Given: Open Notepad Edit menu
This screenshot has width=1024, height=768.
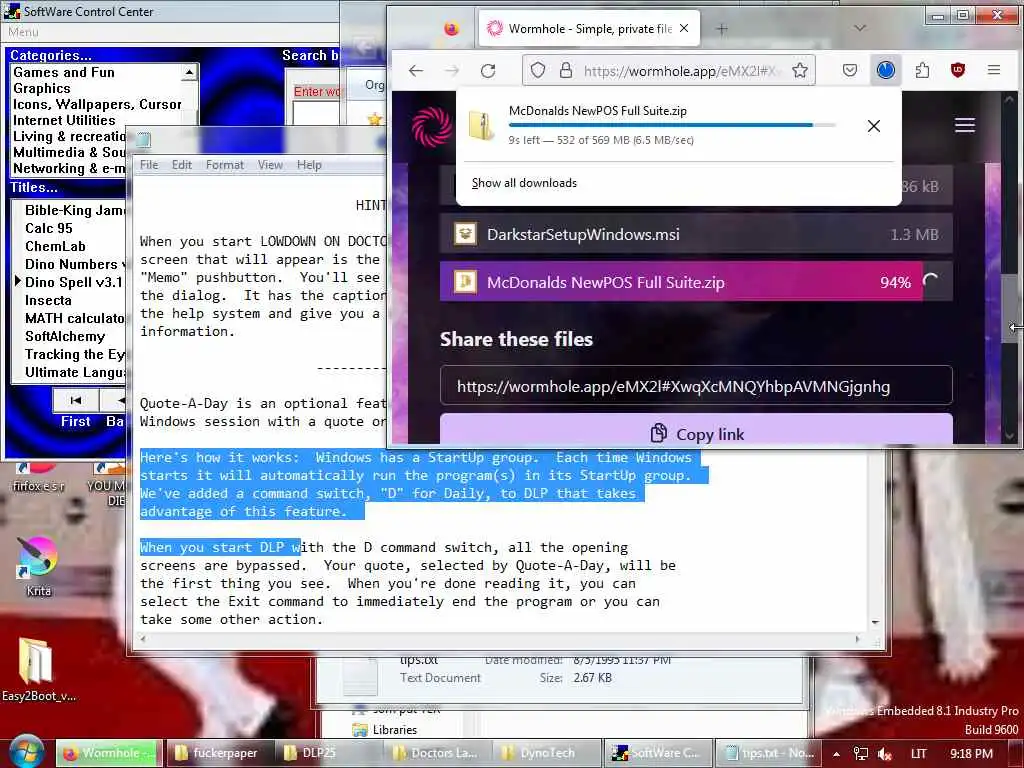Looking at the screenshot, I should [182, 165].
